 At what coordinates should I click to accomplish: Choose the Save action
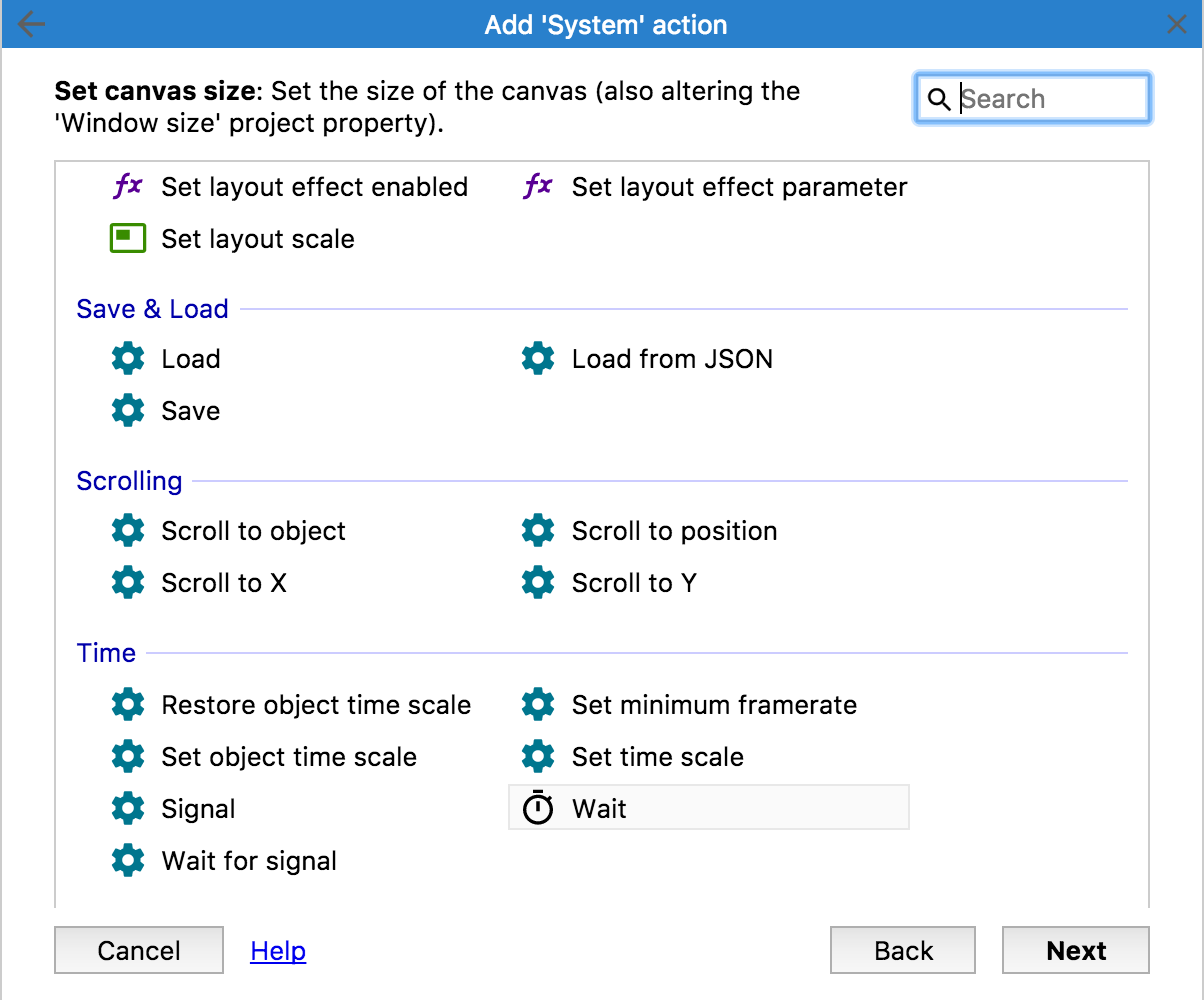click(x=190, y=411)
